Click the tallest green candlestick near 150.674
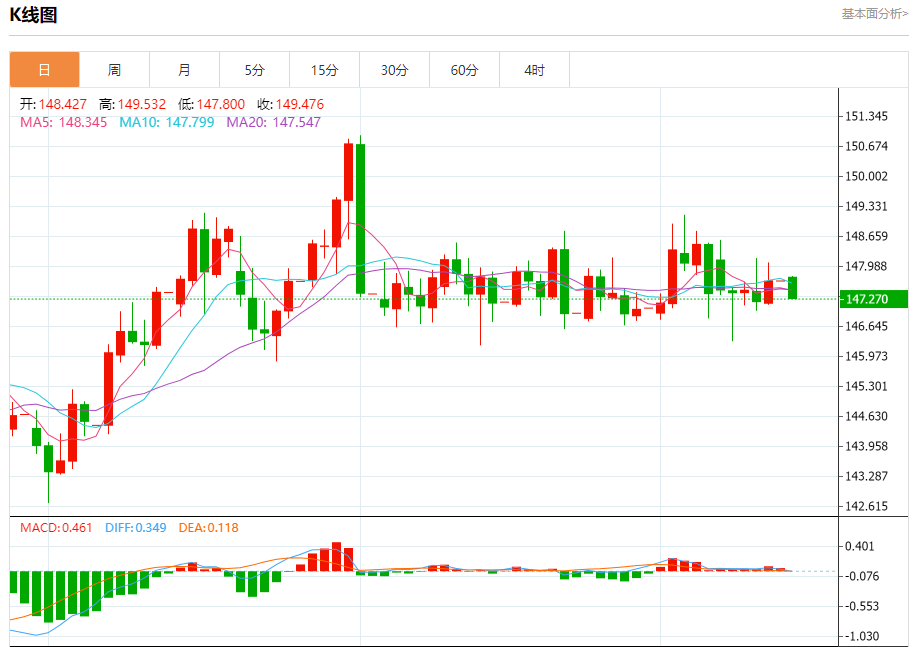Image resolution: width=917 pixels, height=647 pixels. click(x=360, y=218)
